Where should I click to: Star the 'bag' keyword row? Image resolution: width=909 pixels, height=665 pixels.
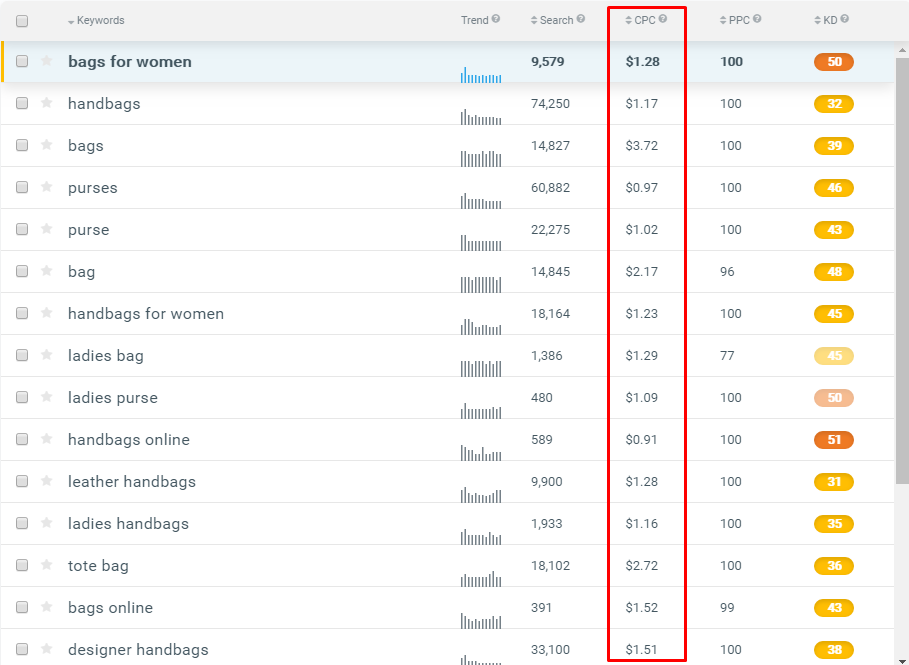(x=47, y=271)
